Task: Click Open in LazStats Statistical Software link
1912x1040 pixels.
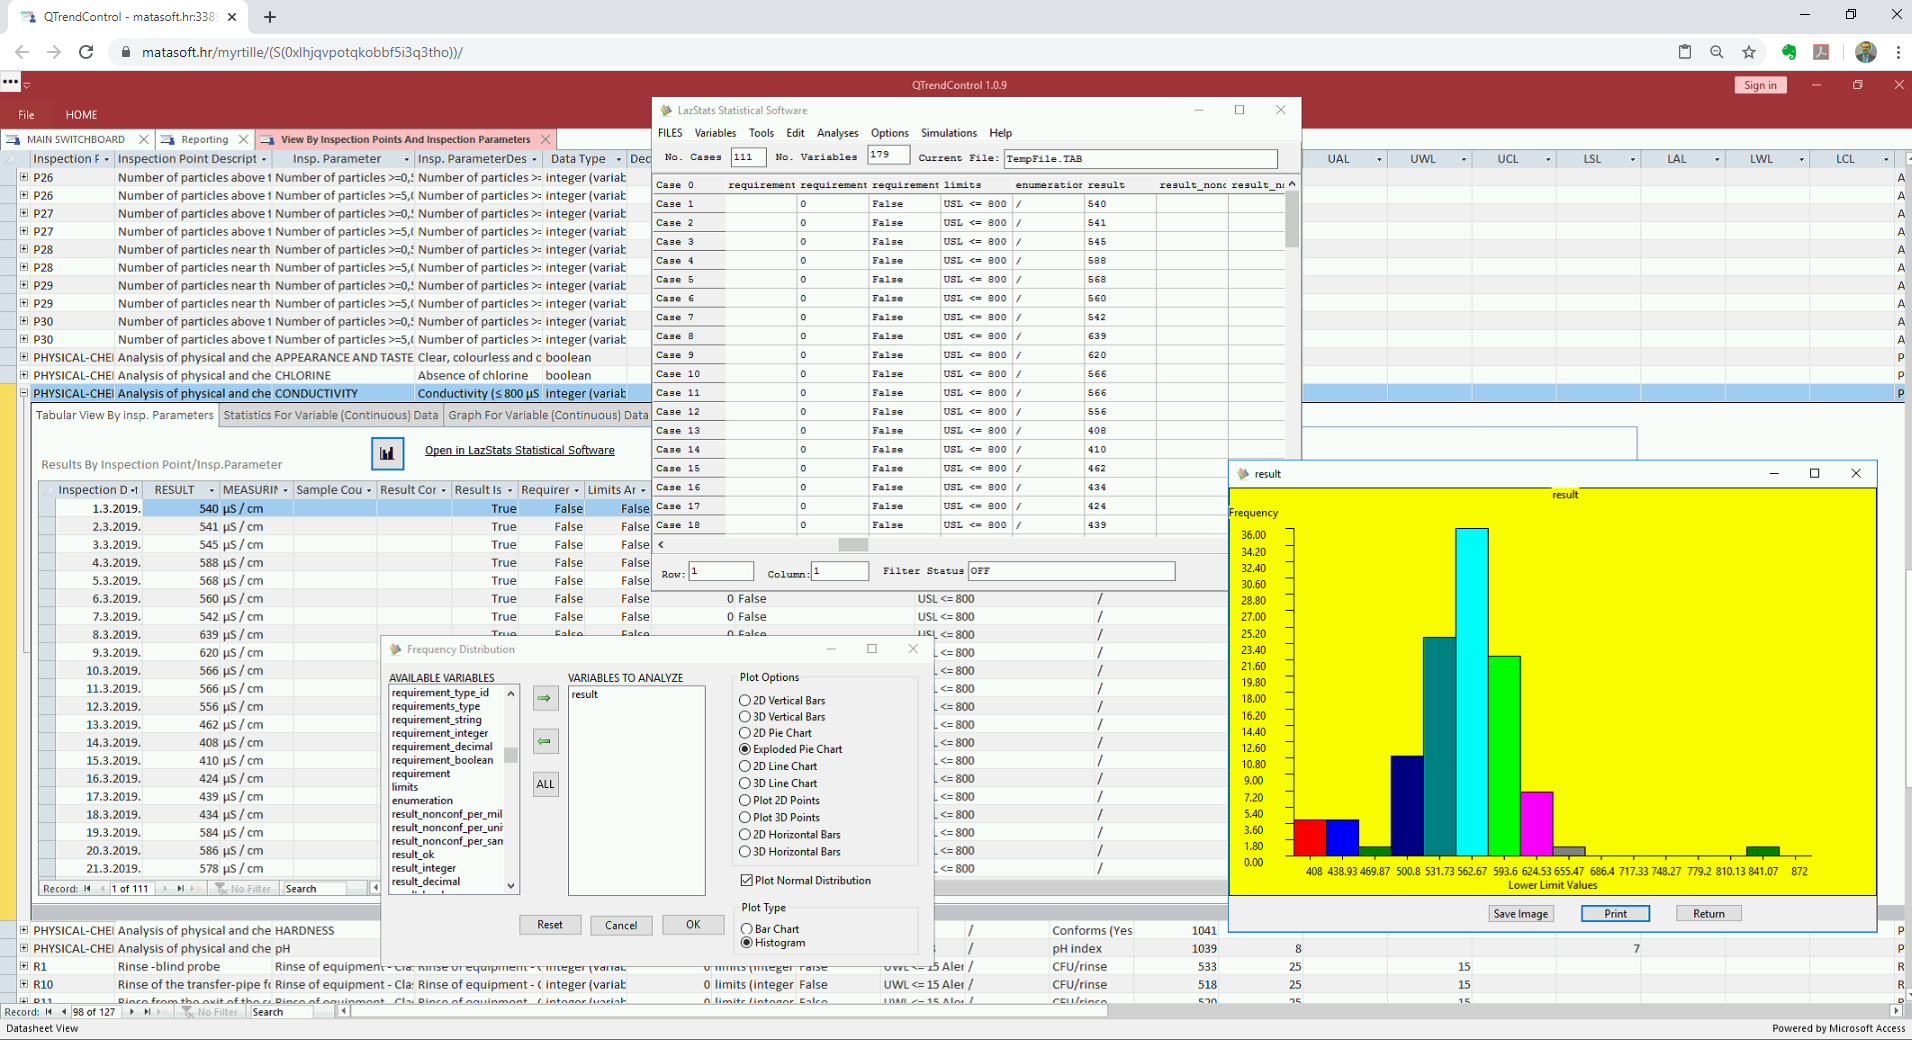Action: (519, 450)
